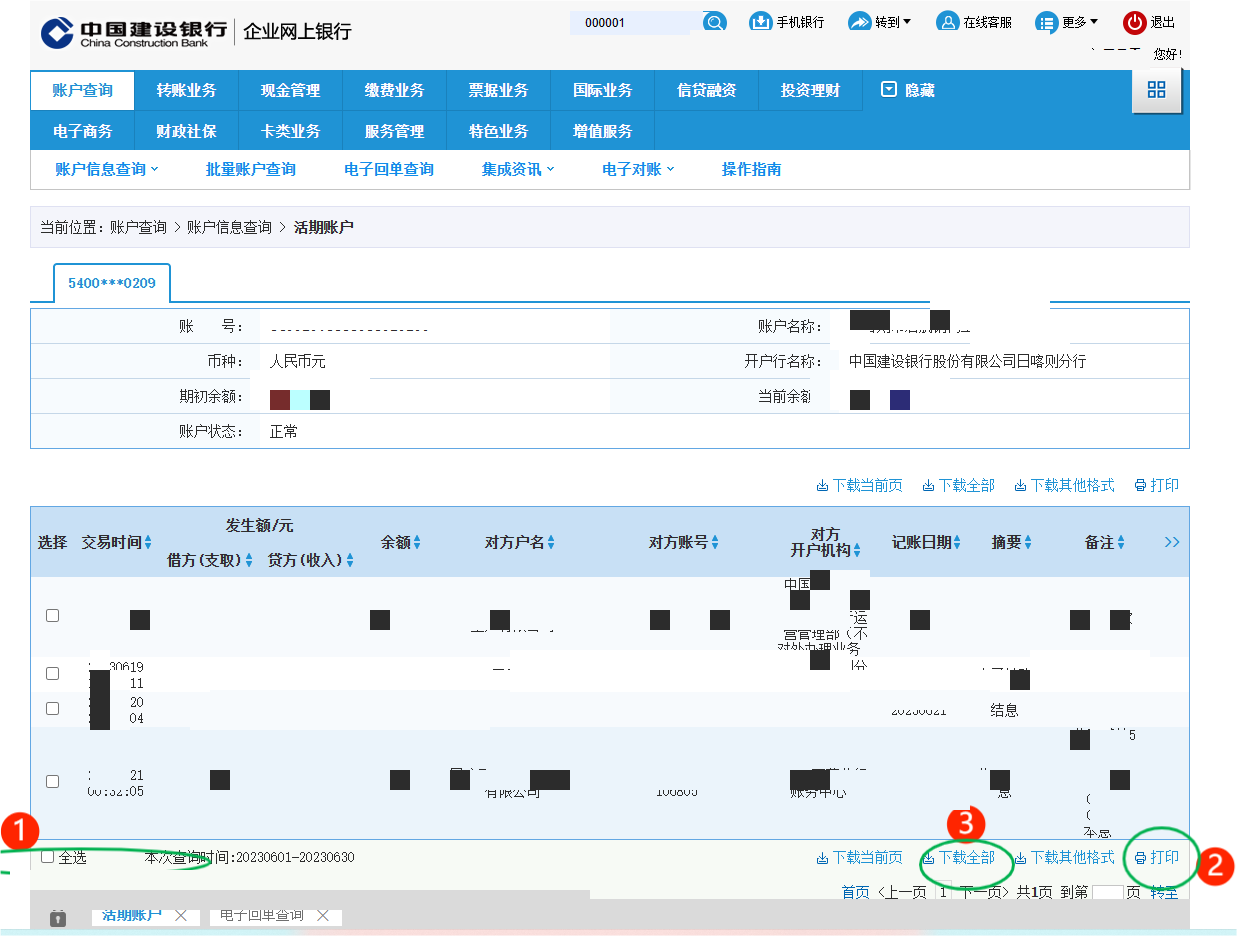
Task: Open mobile banking (手机银行) icon
Action: tap(761, 22)
